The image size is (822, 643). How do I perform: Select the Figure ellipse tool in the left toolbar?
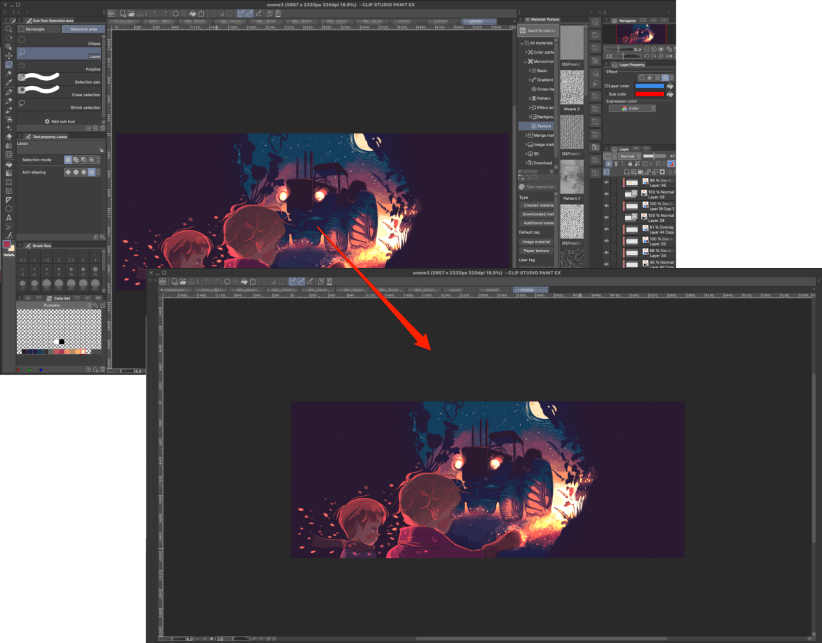click(8, 209)
